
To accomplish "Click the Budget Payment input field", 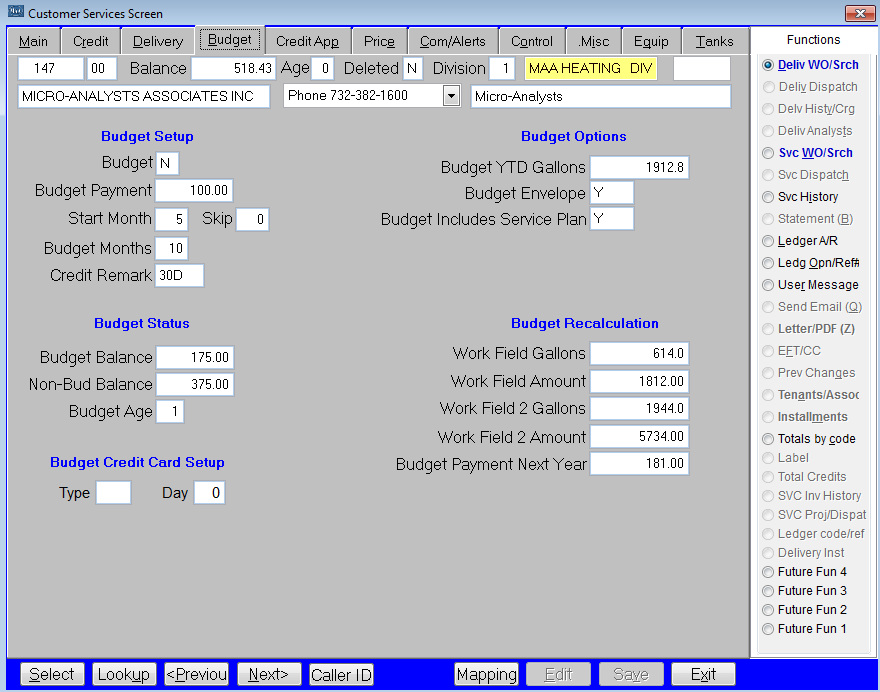I will pyautogui.click(x=194, y=191).
